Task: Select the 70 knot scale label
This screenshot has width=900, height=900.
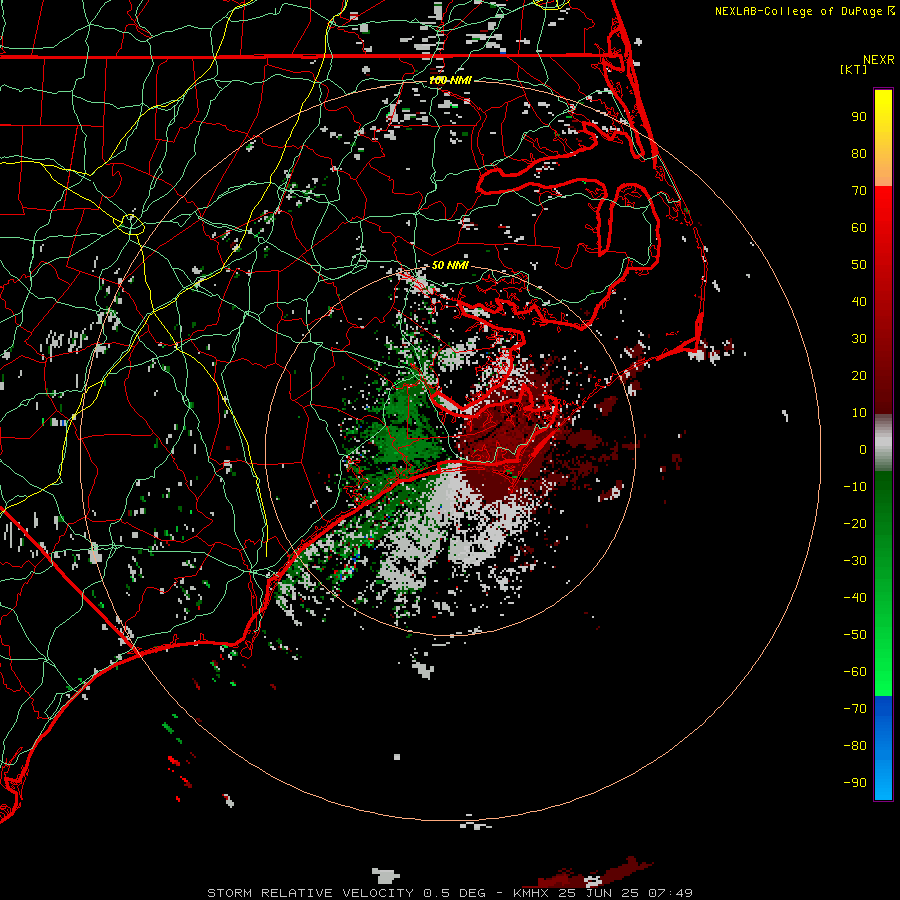Action: (859, 191)
